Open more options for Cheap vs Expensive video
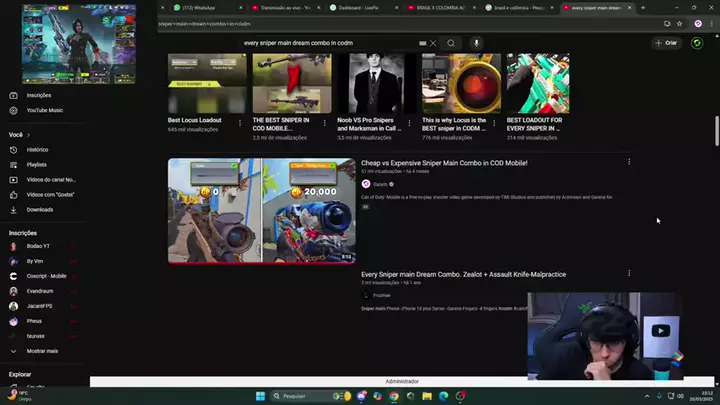The image size is (720, 405). click(x=629, y=162)
